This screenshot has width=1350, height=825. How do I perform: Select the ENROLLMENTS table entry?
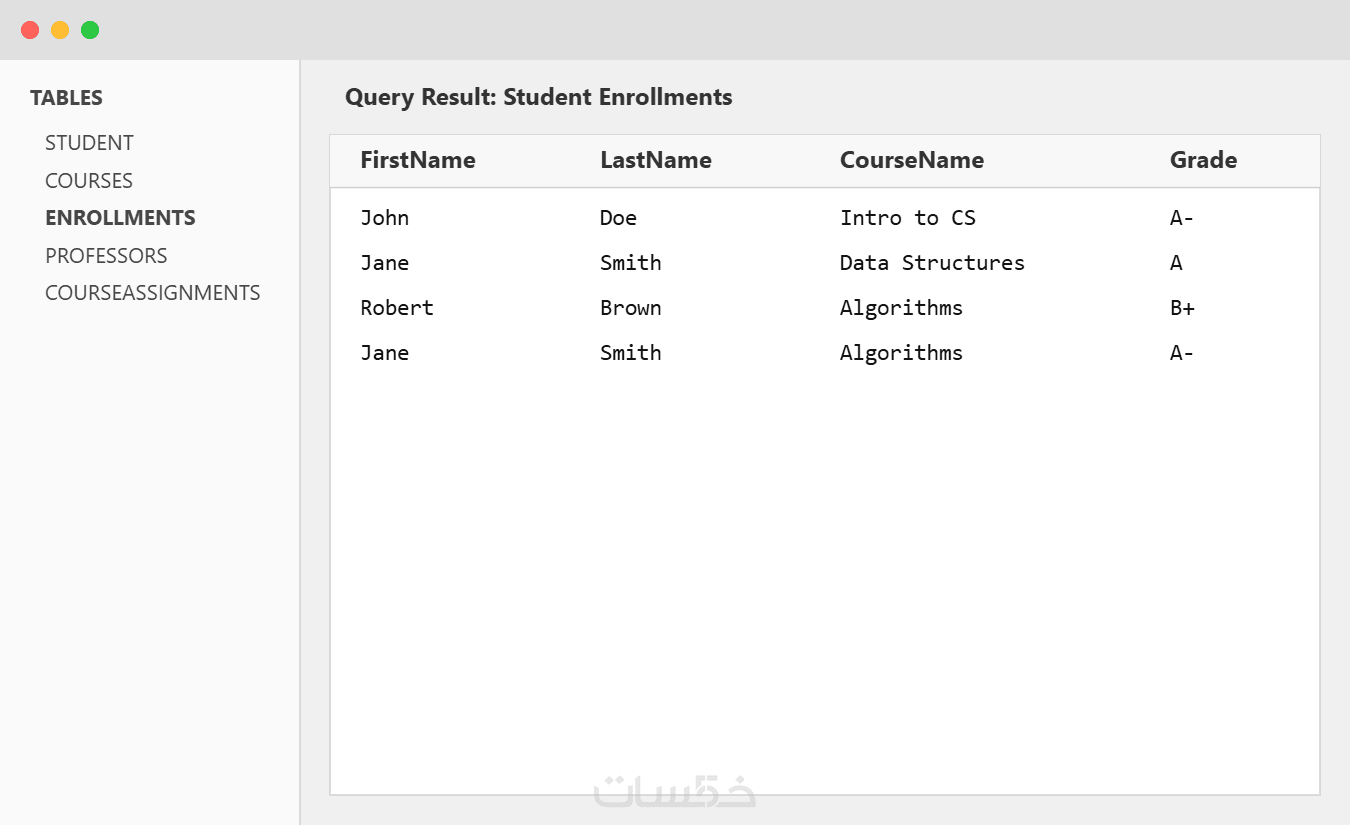(120, 218)
